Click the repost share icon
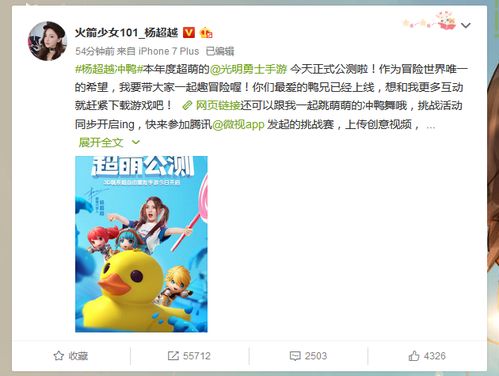Viewport: 499px width, 376px height. (173, 356)
